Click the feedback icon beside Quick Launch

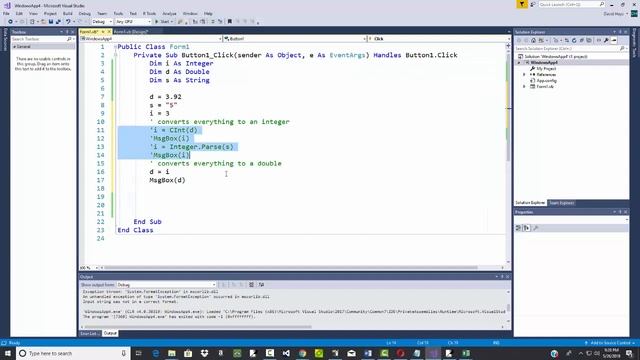(533, 4)
